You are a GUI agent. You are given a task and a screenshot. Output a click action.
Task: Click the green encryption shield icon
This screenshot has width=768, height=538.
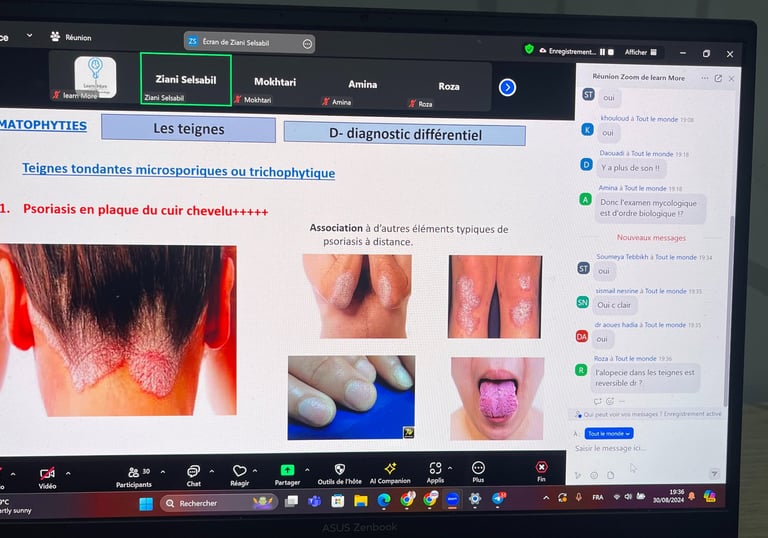[529, 49]
